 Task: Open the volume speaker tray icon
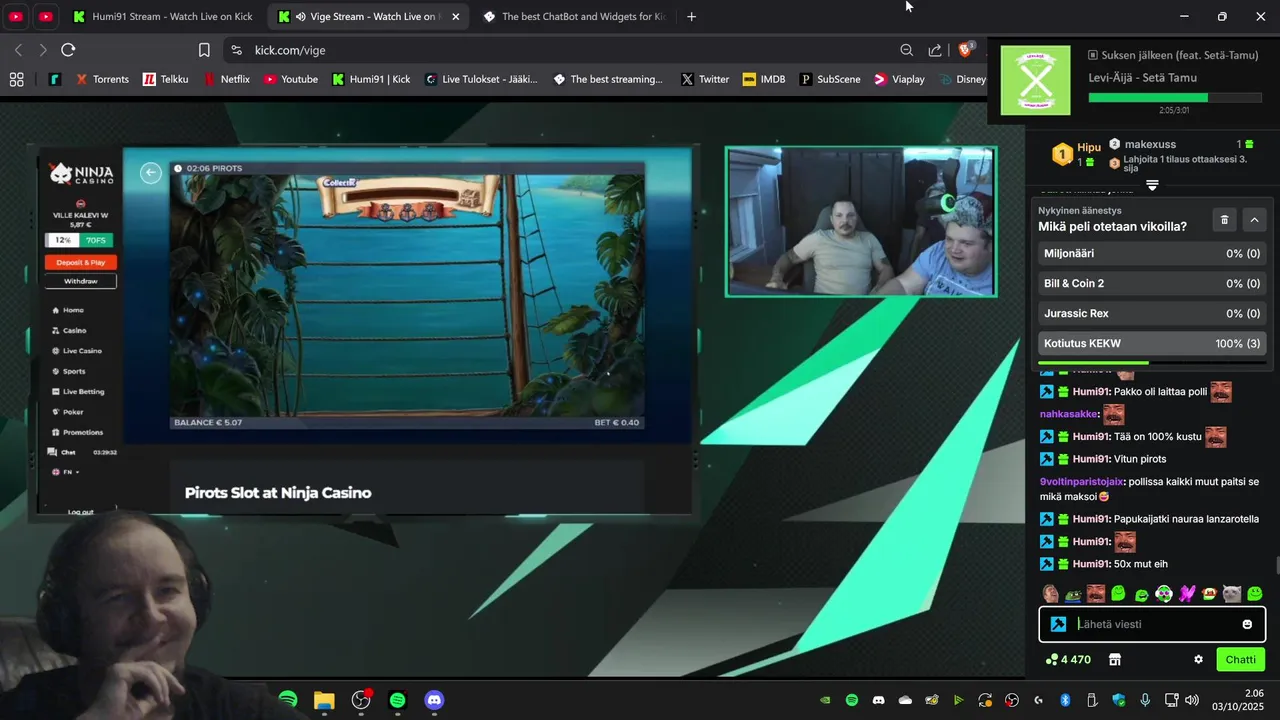(1192, 700)
